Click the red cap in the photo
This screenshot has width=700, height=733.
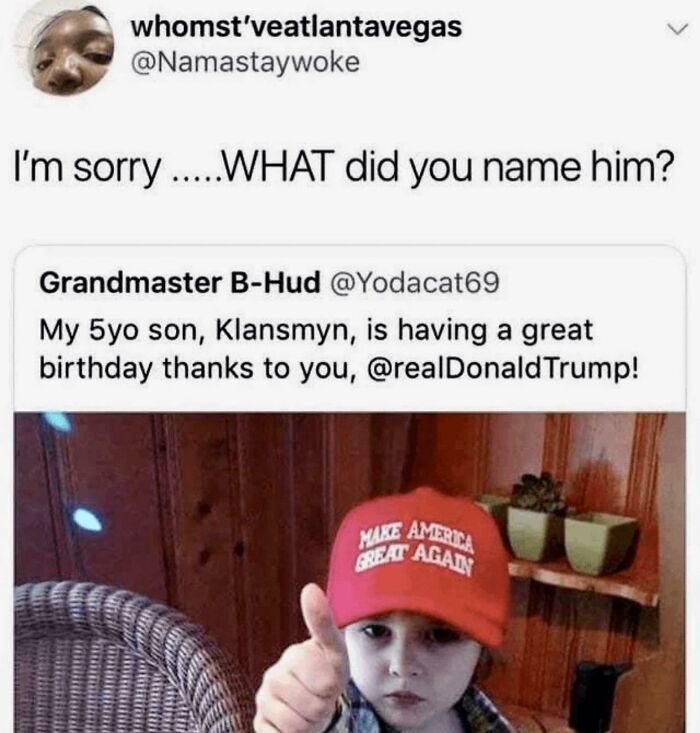pos(421,563)
